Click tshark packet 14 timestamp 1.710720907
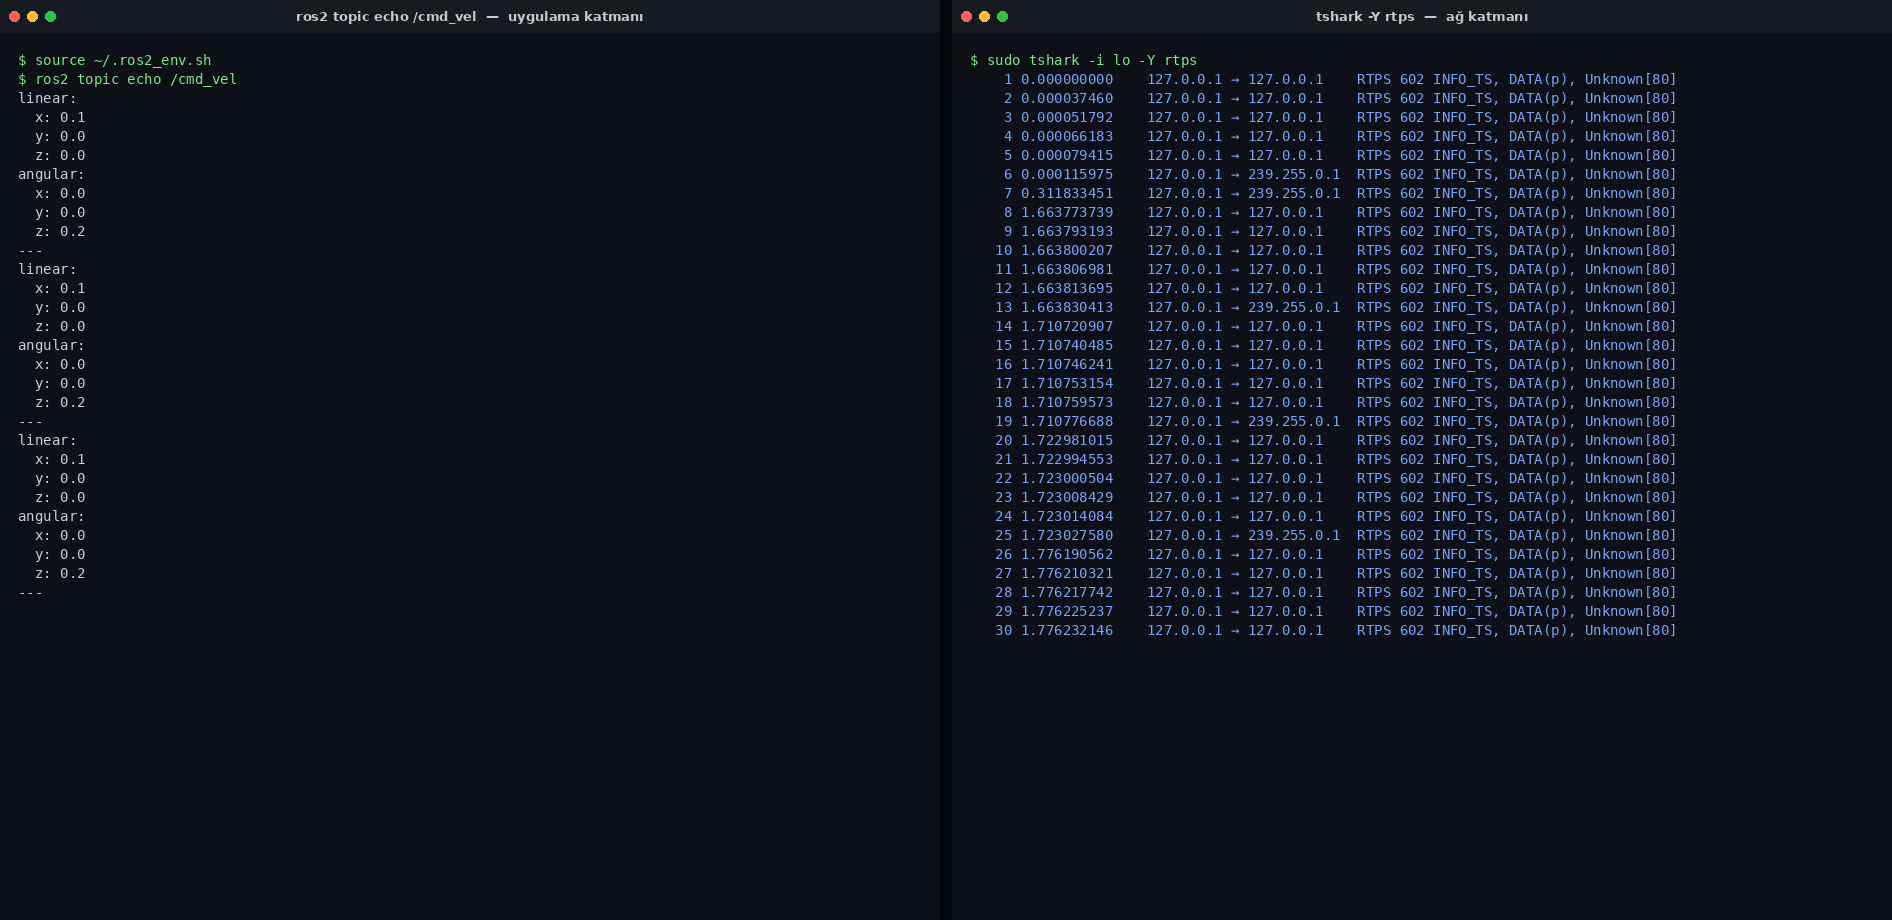 point(1067,326)
